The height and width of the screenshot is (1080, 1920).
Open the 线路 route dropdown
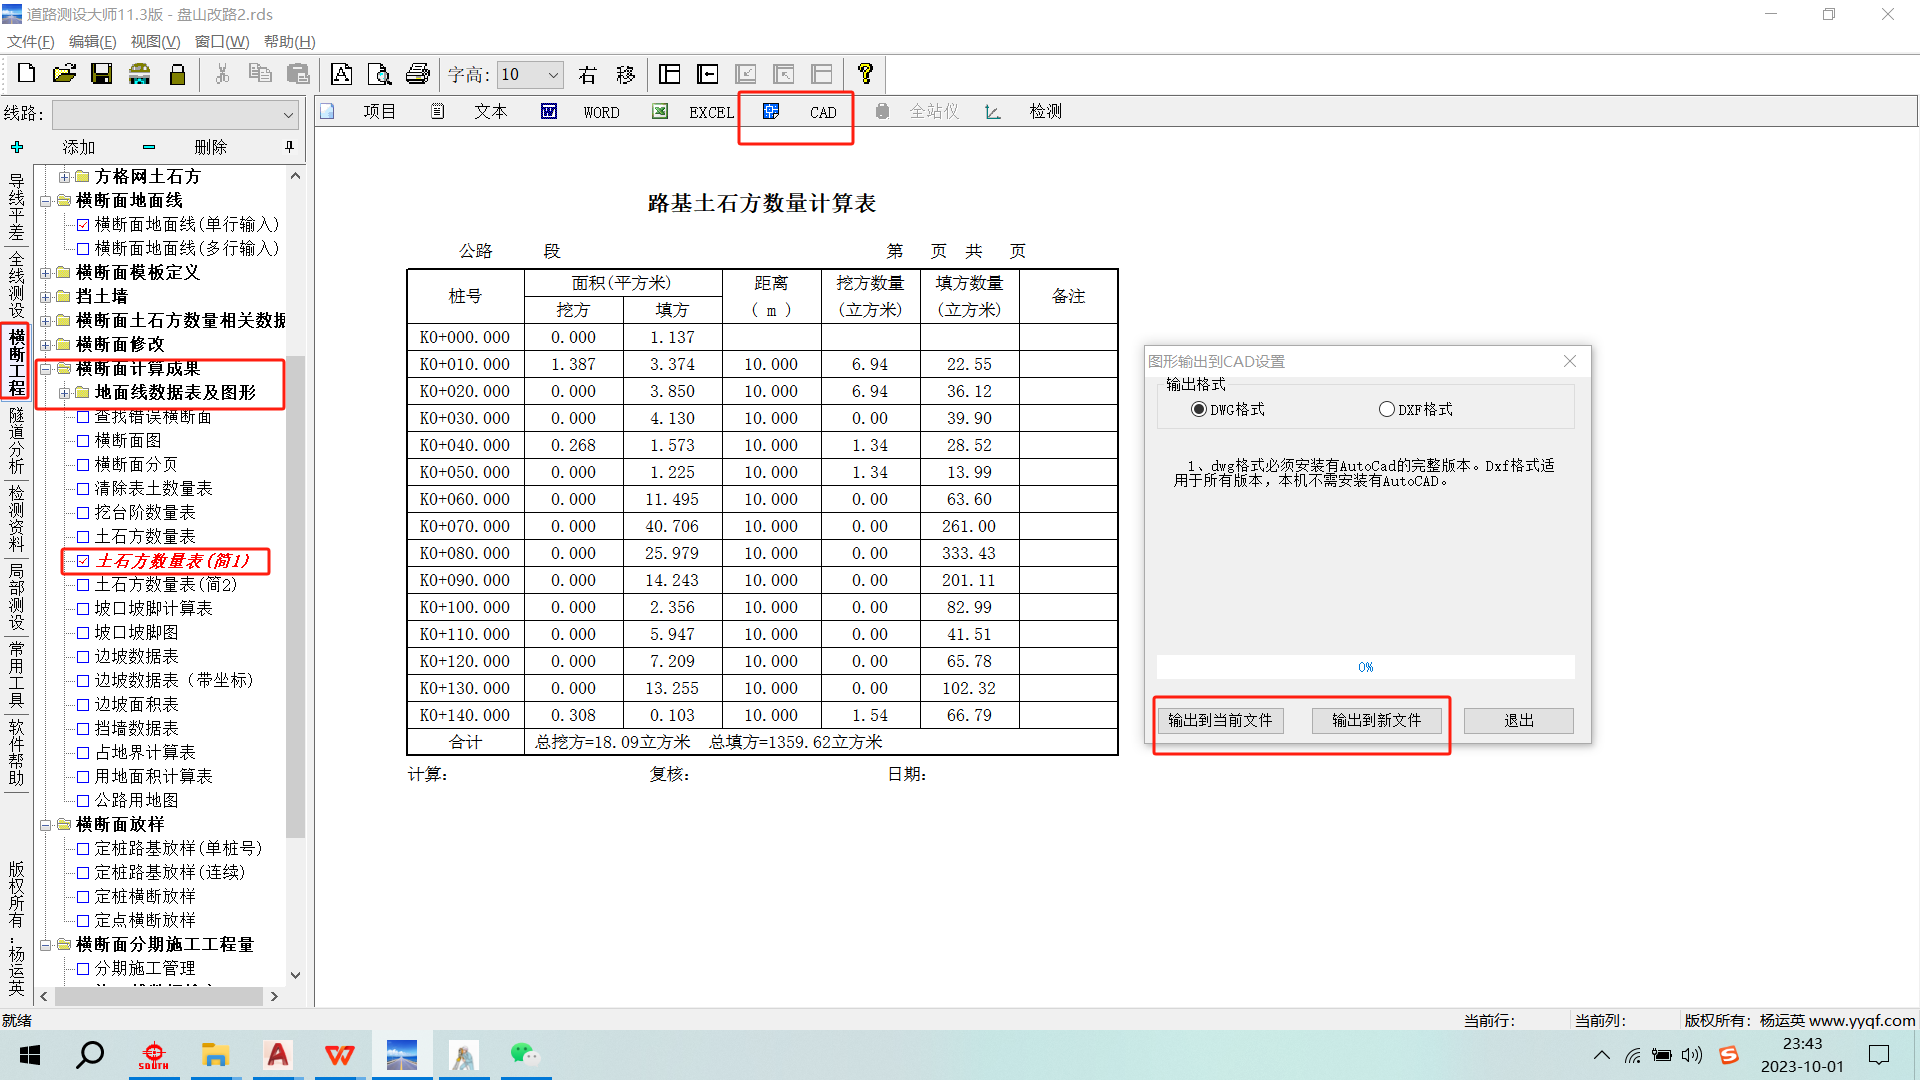pyautogui.click(x=288, y=114)
